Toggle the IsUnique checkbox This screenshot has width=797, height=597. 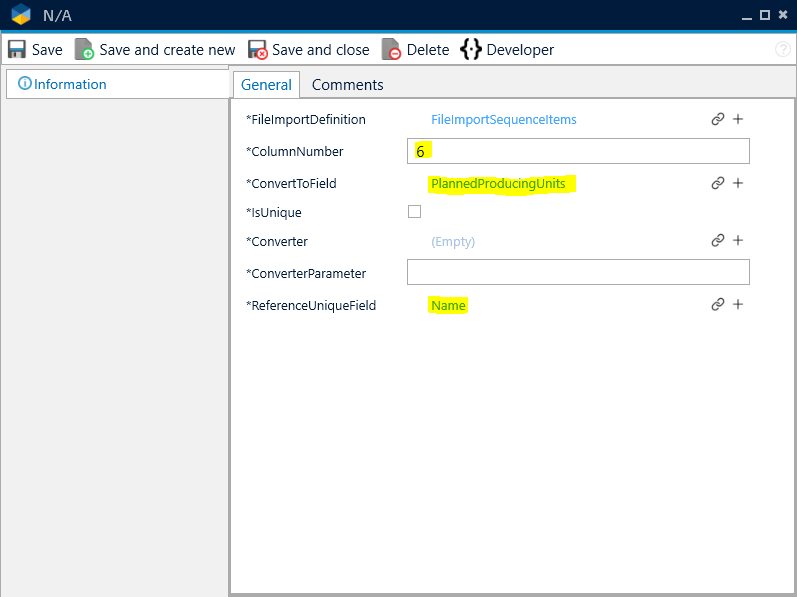[x=414, y=212]
